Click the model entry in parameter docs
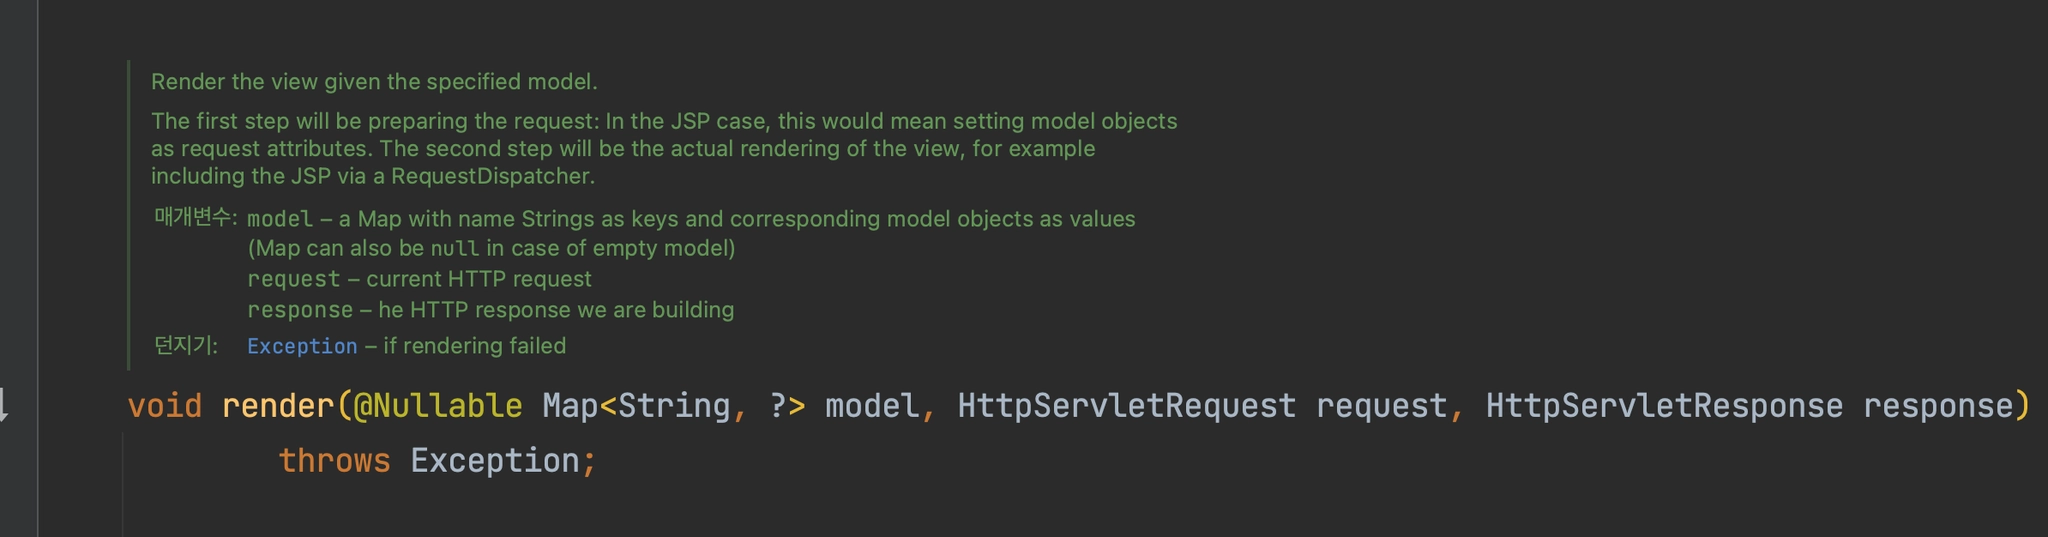Image resolution: width=2048 pixels, height=537 pixels. pos(280,219)
